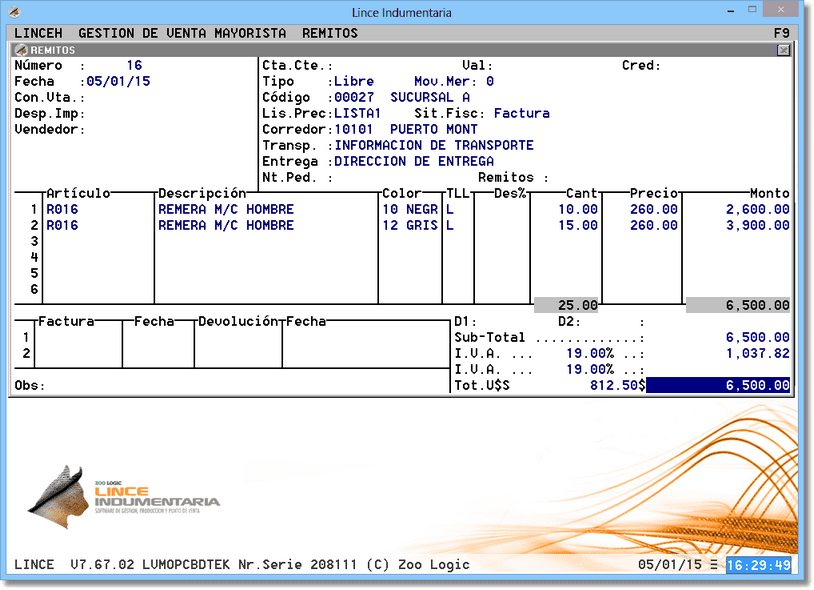
Task: Select the SUCURSAL A text
Action: (430, 98)
